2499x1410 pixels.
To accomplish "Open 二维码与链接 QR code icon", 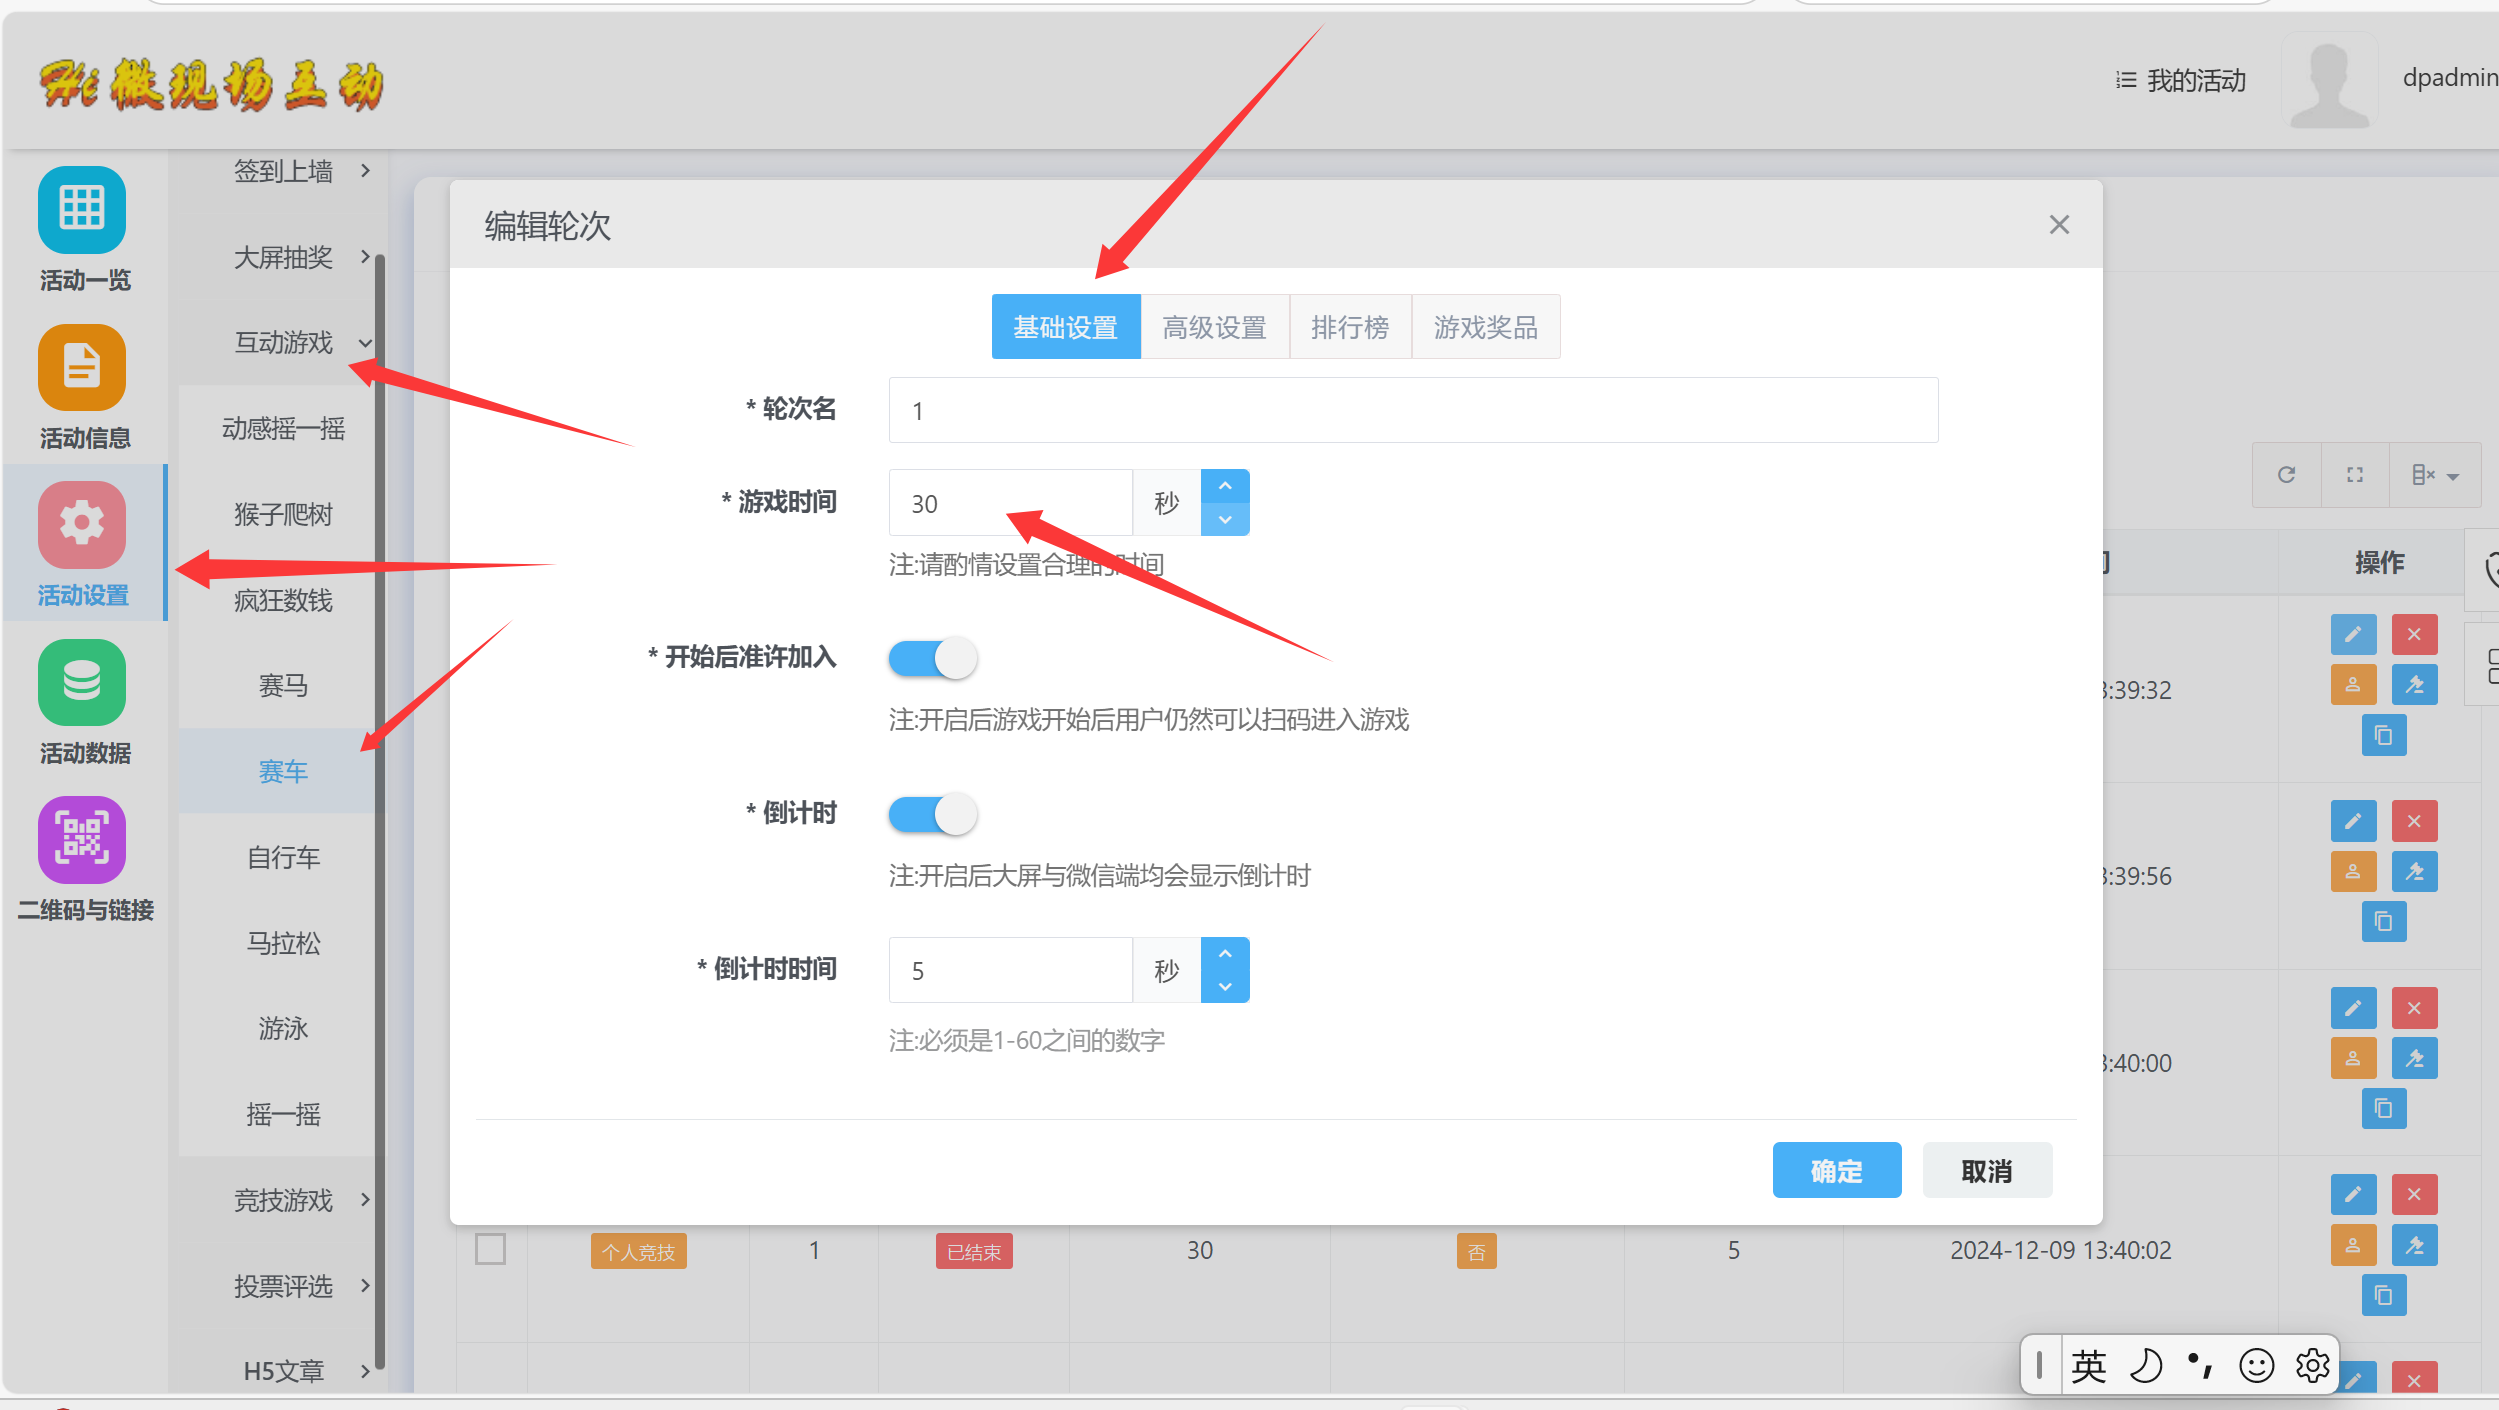I will pyautogui.click(x=82, y=839).
